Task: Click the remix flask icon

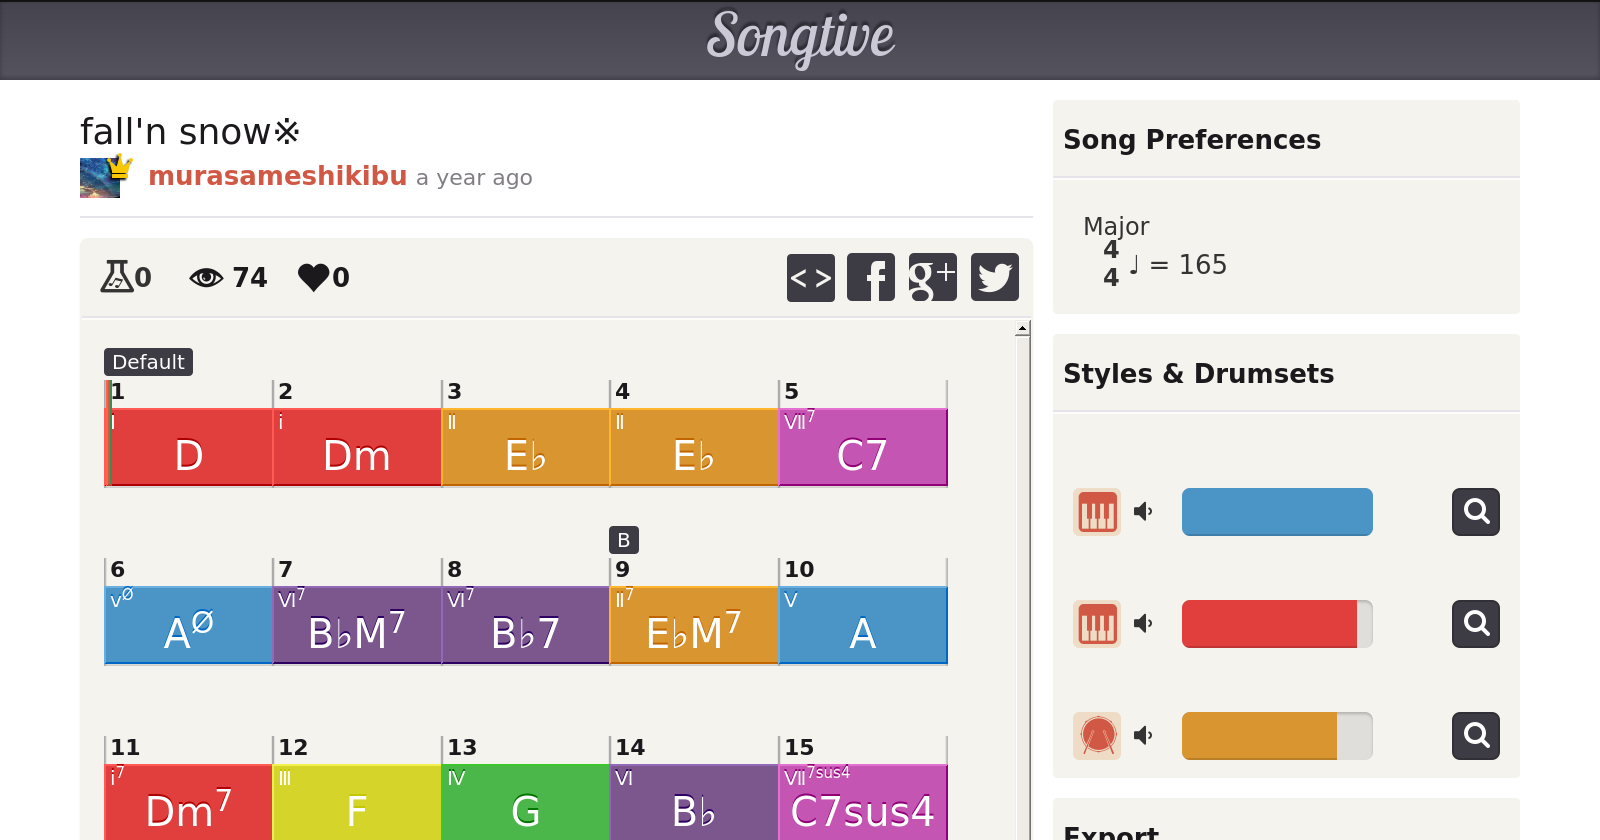Action: click(x=116, y=276)
